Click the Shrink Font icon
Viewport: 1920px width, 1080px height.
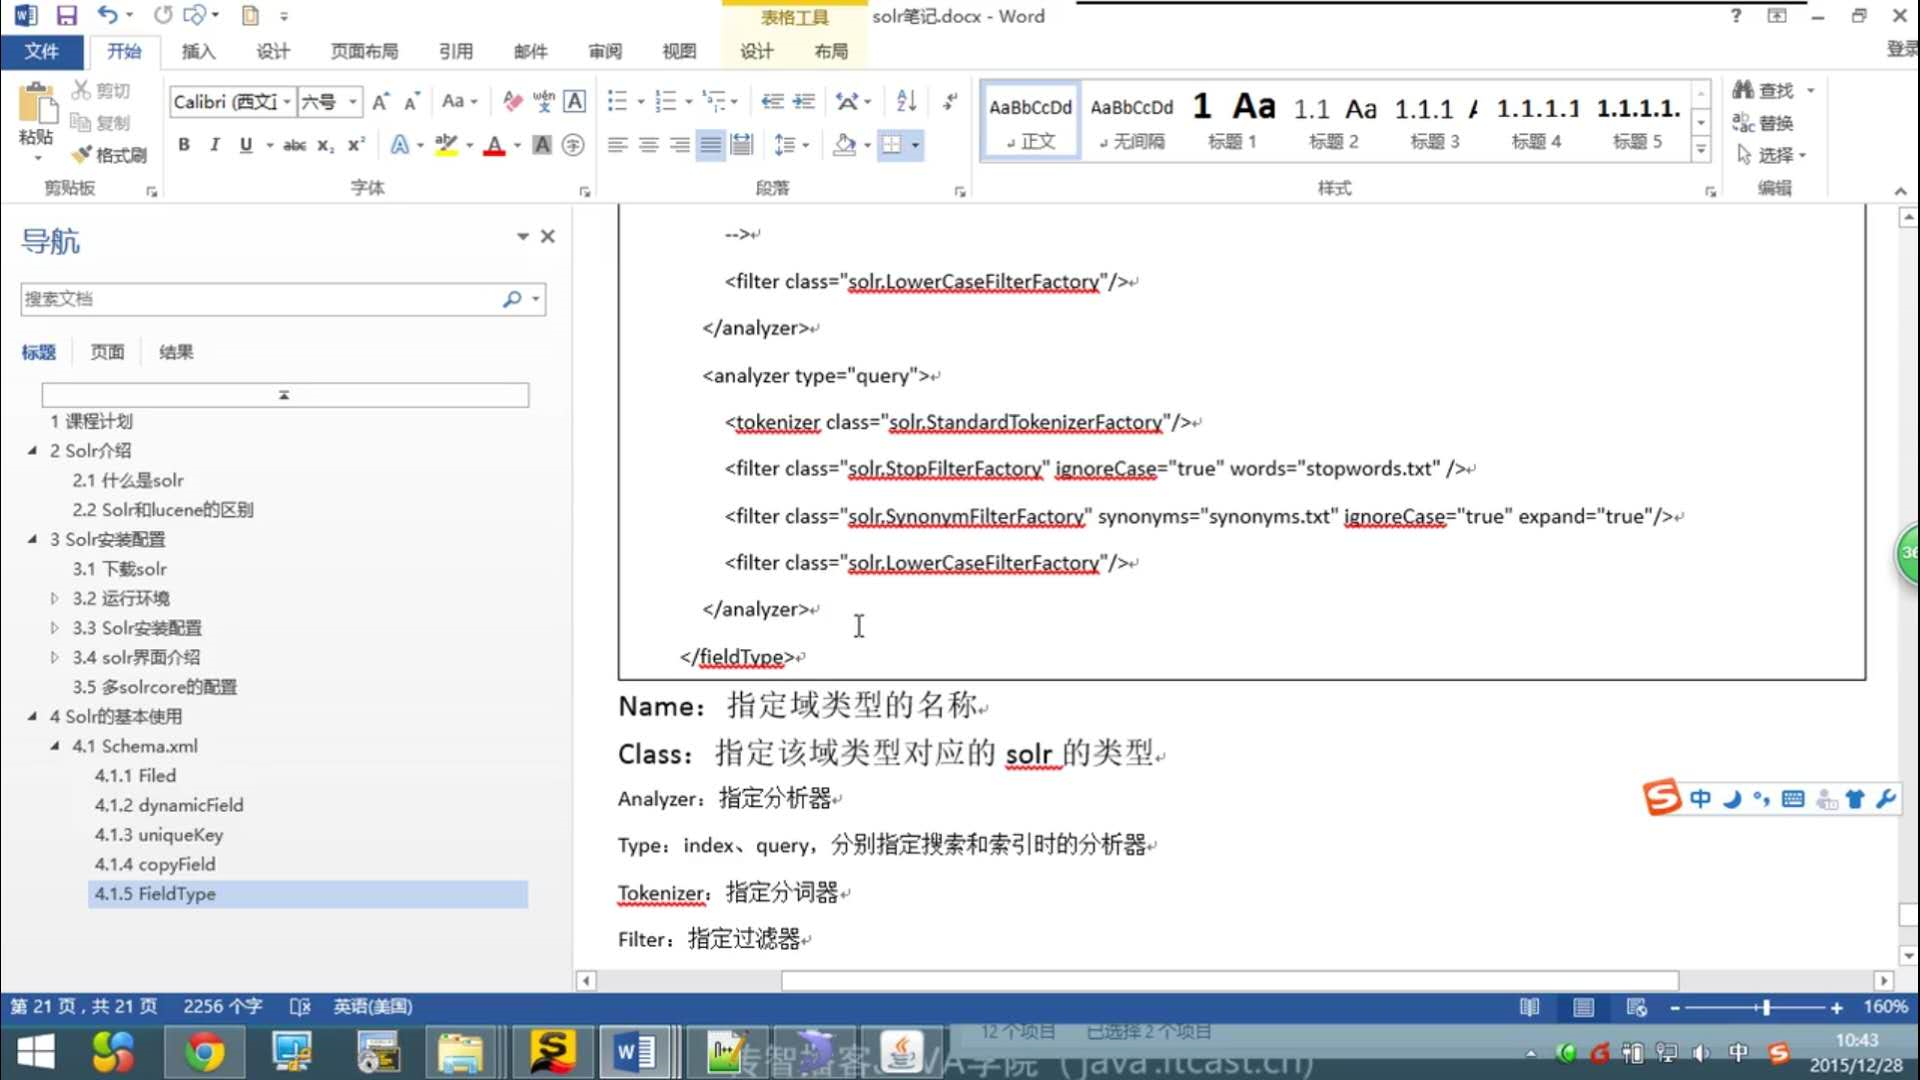tap(411, 101)
